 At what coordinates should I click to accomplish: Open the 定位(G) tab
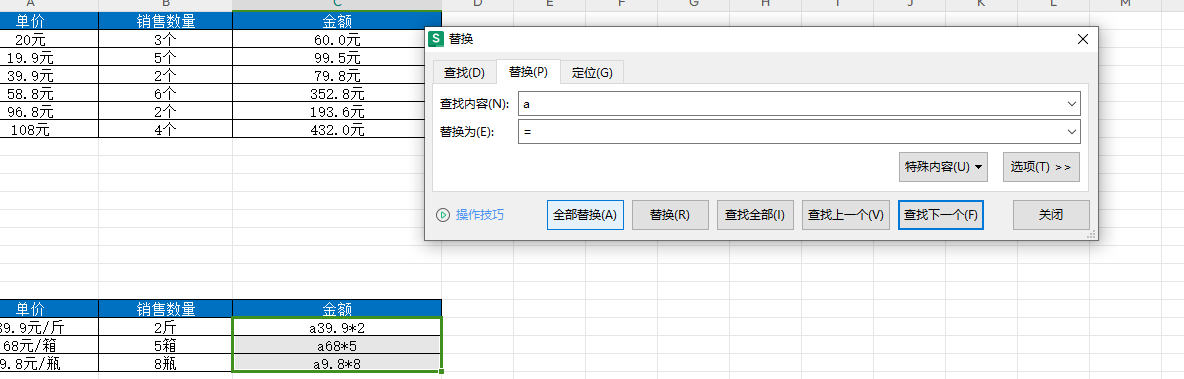593,72
